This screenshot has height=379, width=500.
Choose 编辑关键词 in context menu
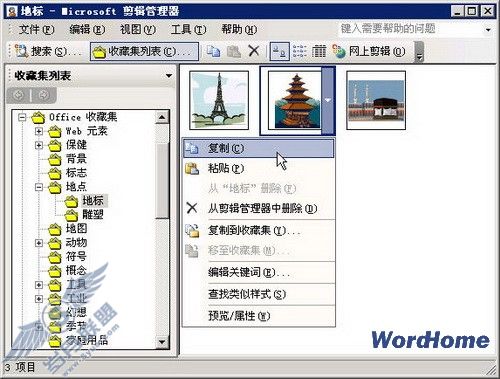tap(259, 273)
